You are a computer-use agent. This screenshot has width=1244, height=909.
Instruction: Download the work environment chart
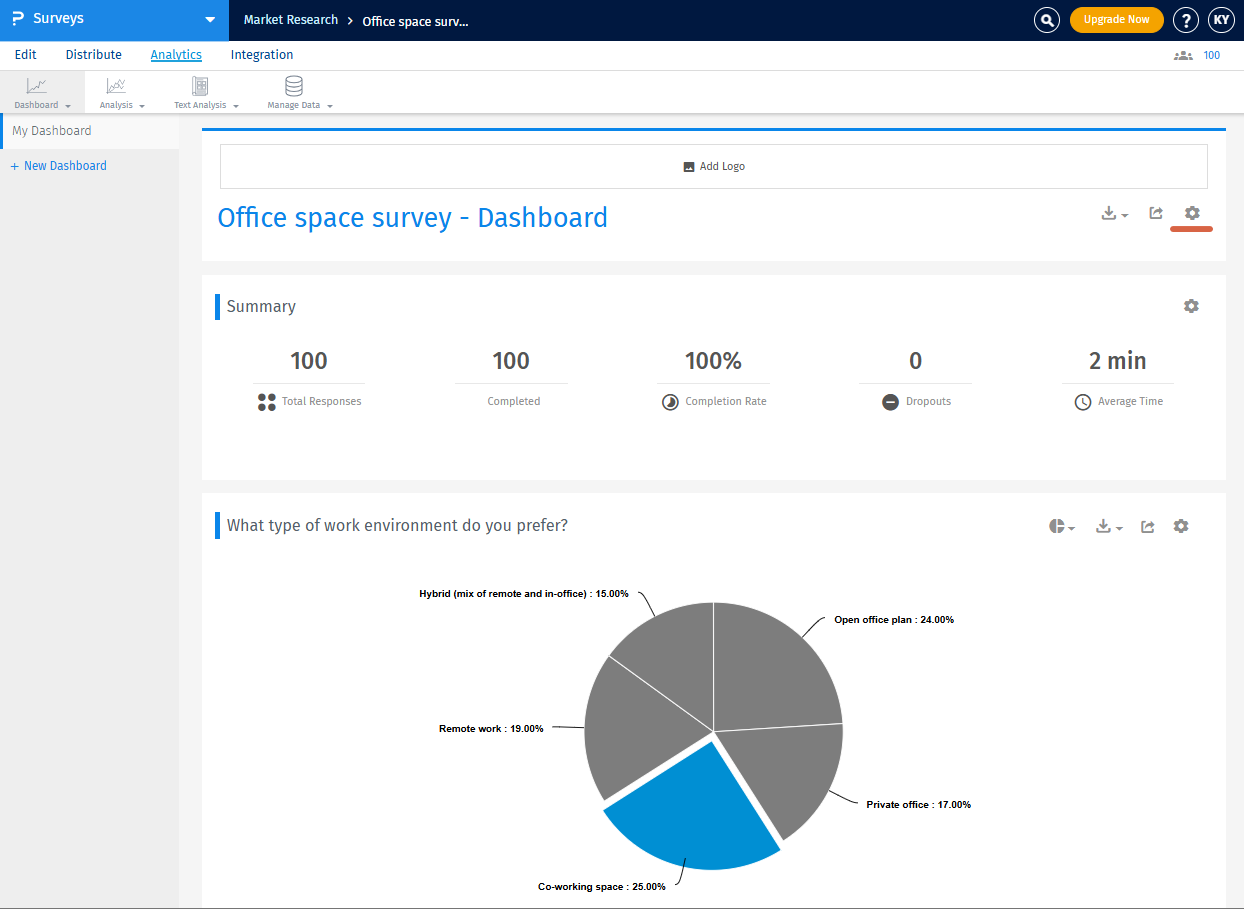click(x=1105, y=526)
